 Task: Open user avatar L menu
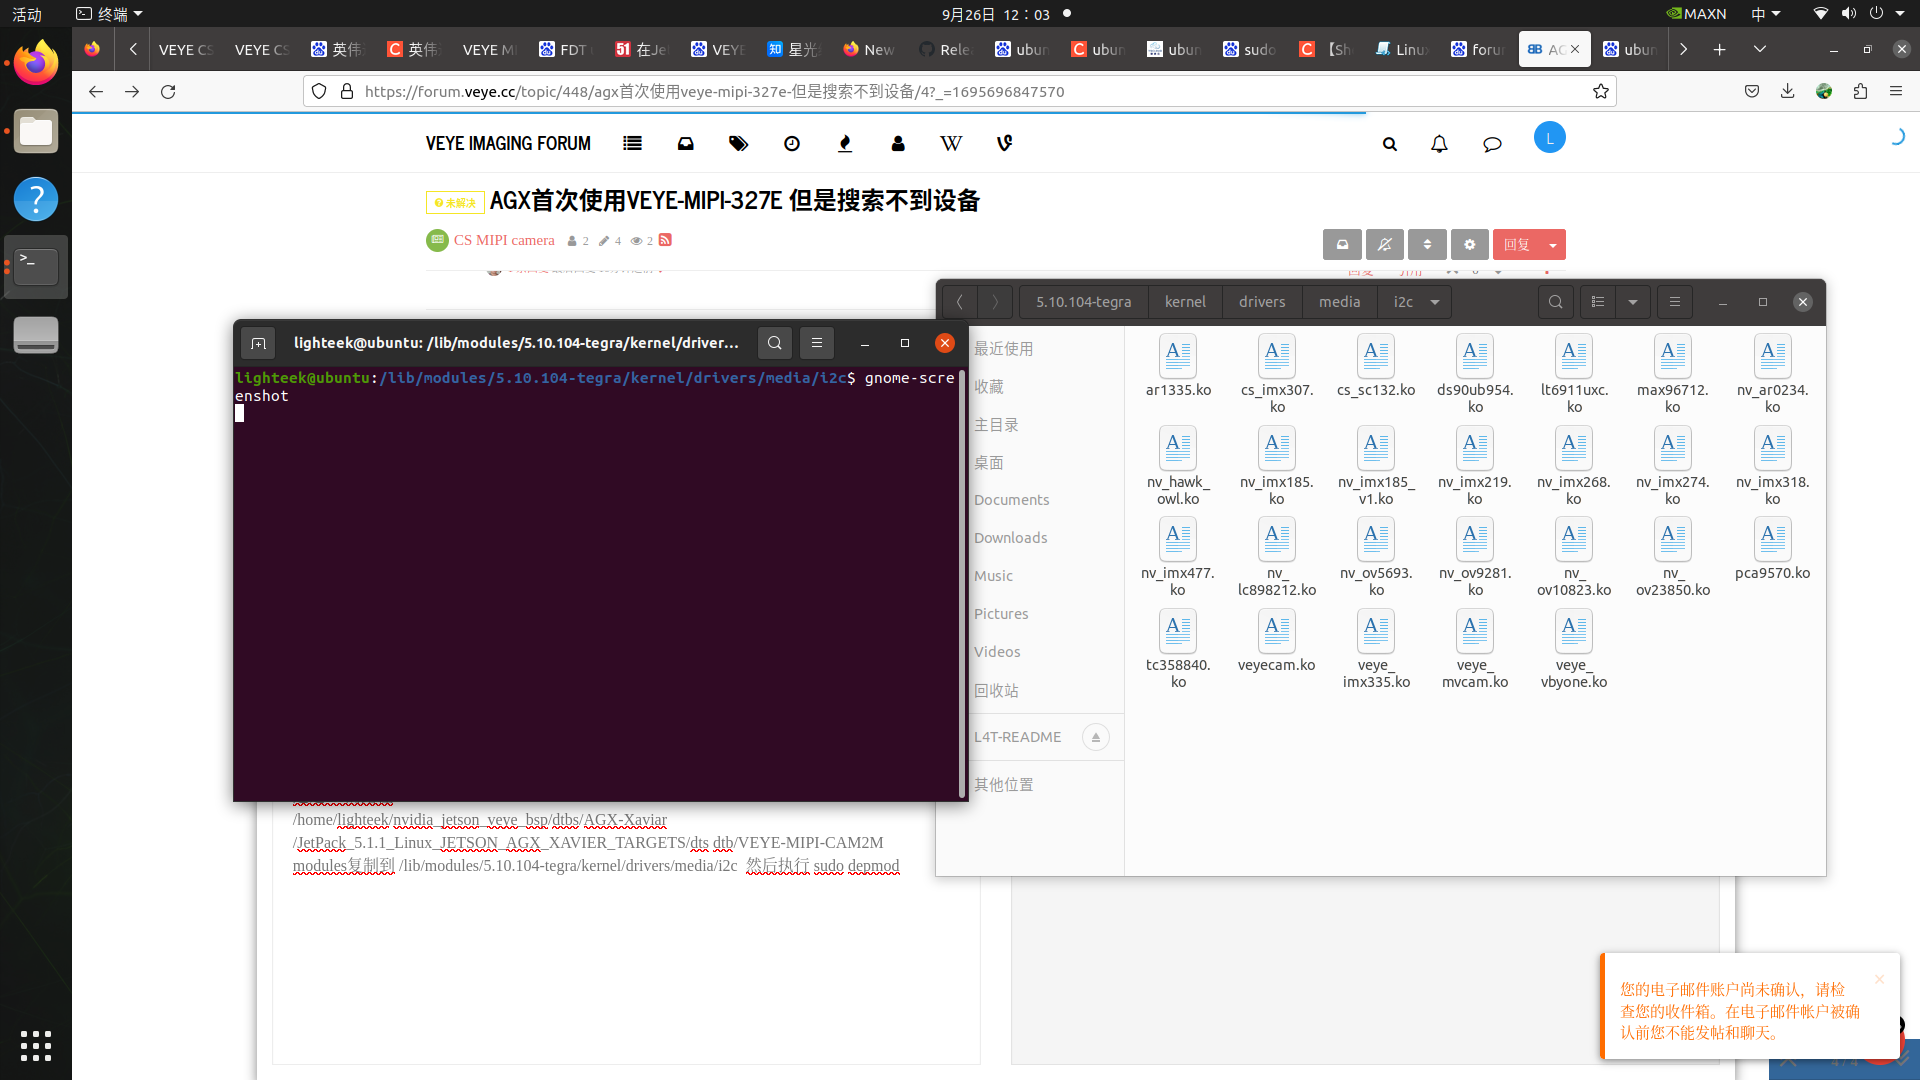click(1549, 138)
